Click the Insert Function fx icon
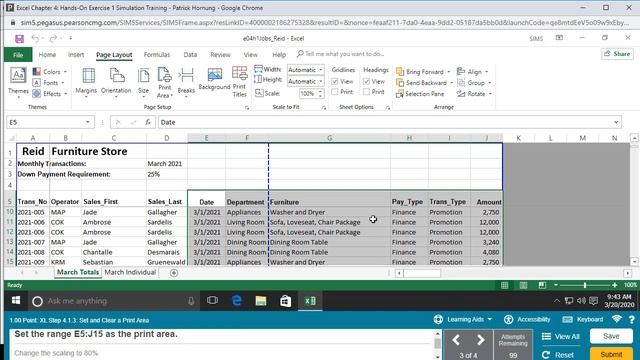 148,122
